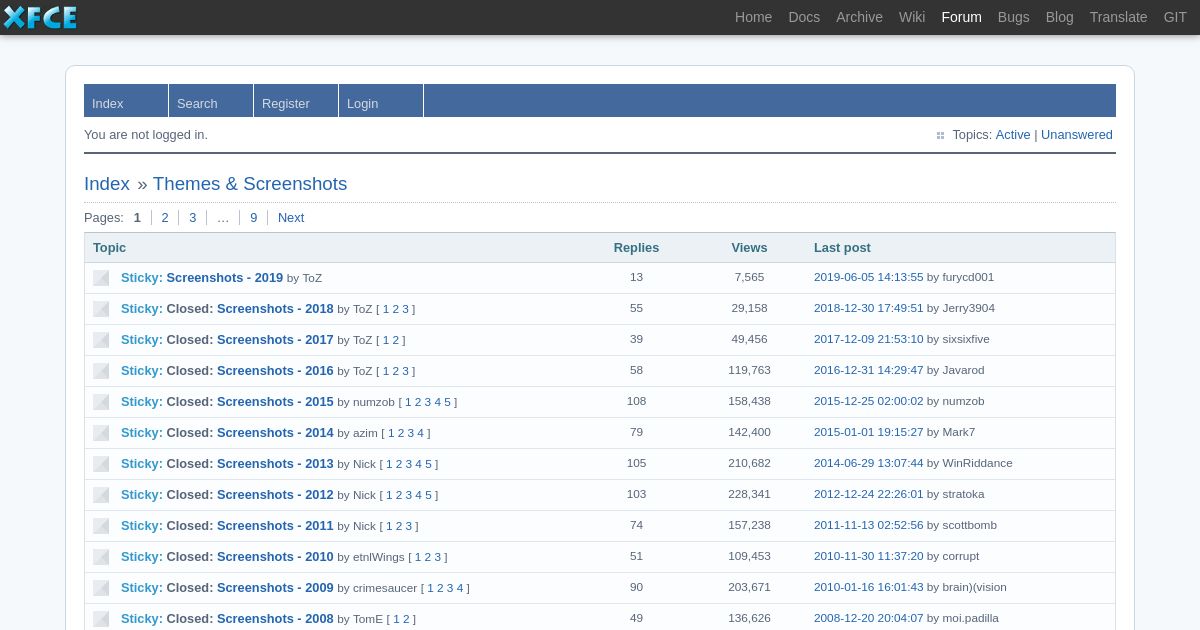The image size is (1200, 630).
Task: Click the topic icon beside Screenshots - 2017
Action: (101, 340)
